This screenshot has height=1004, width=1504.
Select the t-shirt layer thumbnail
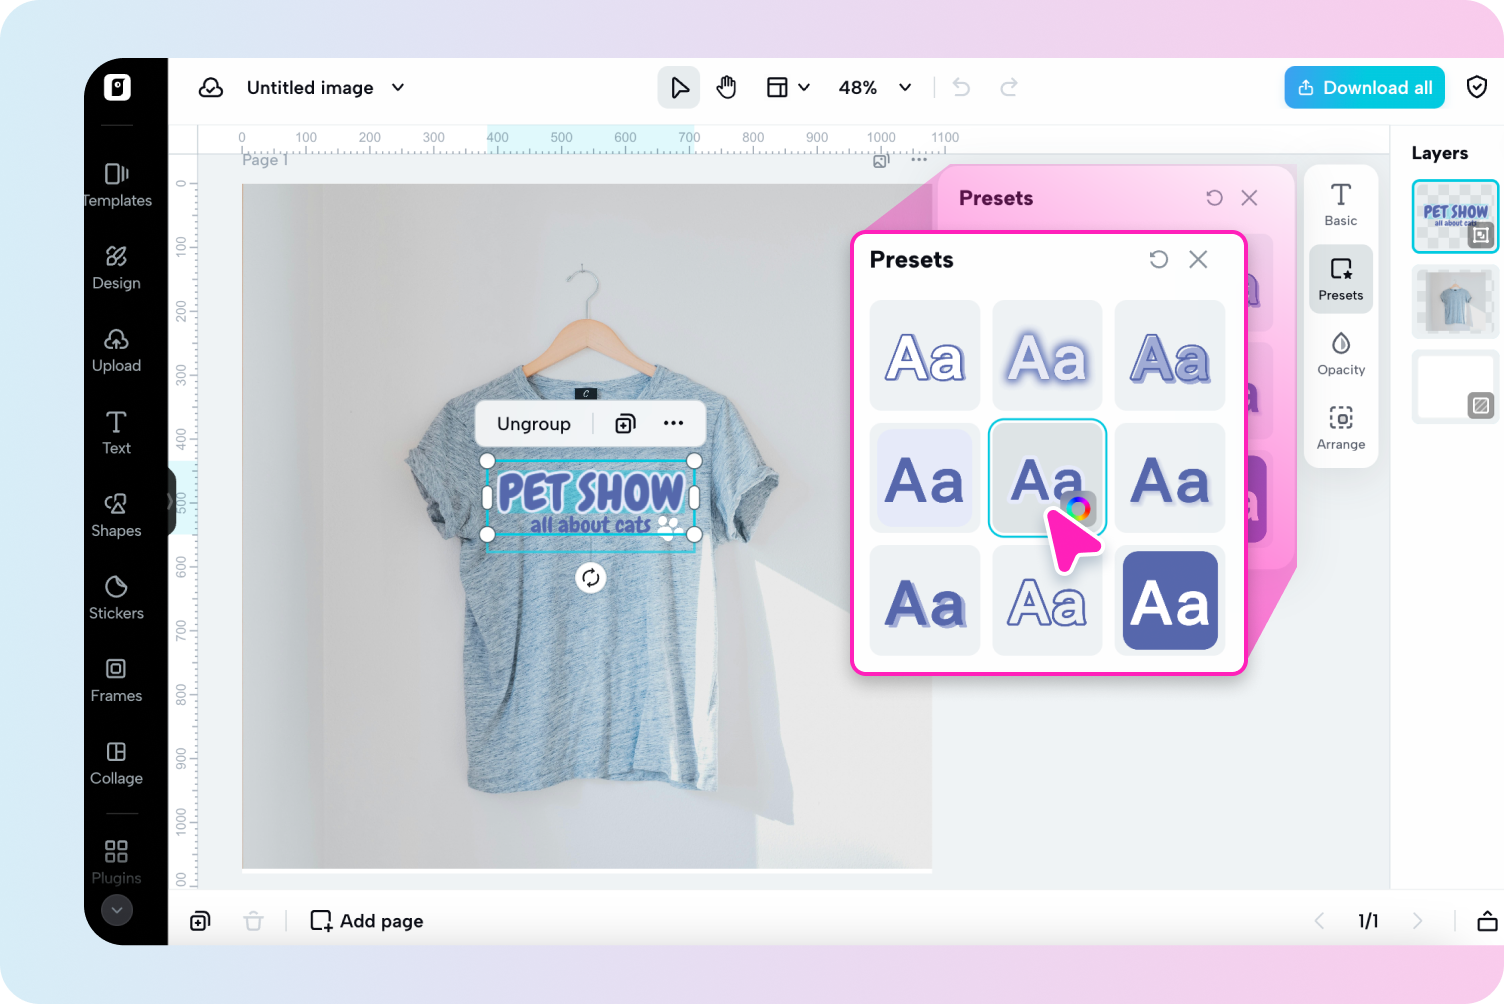click(1455, 302)
